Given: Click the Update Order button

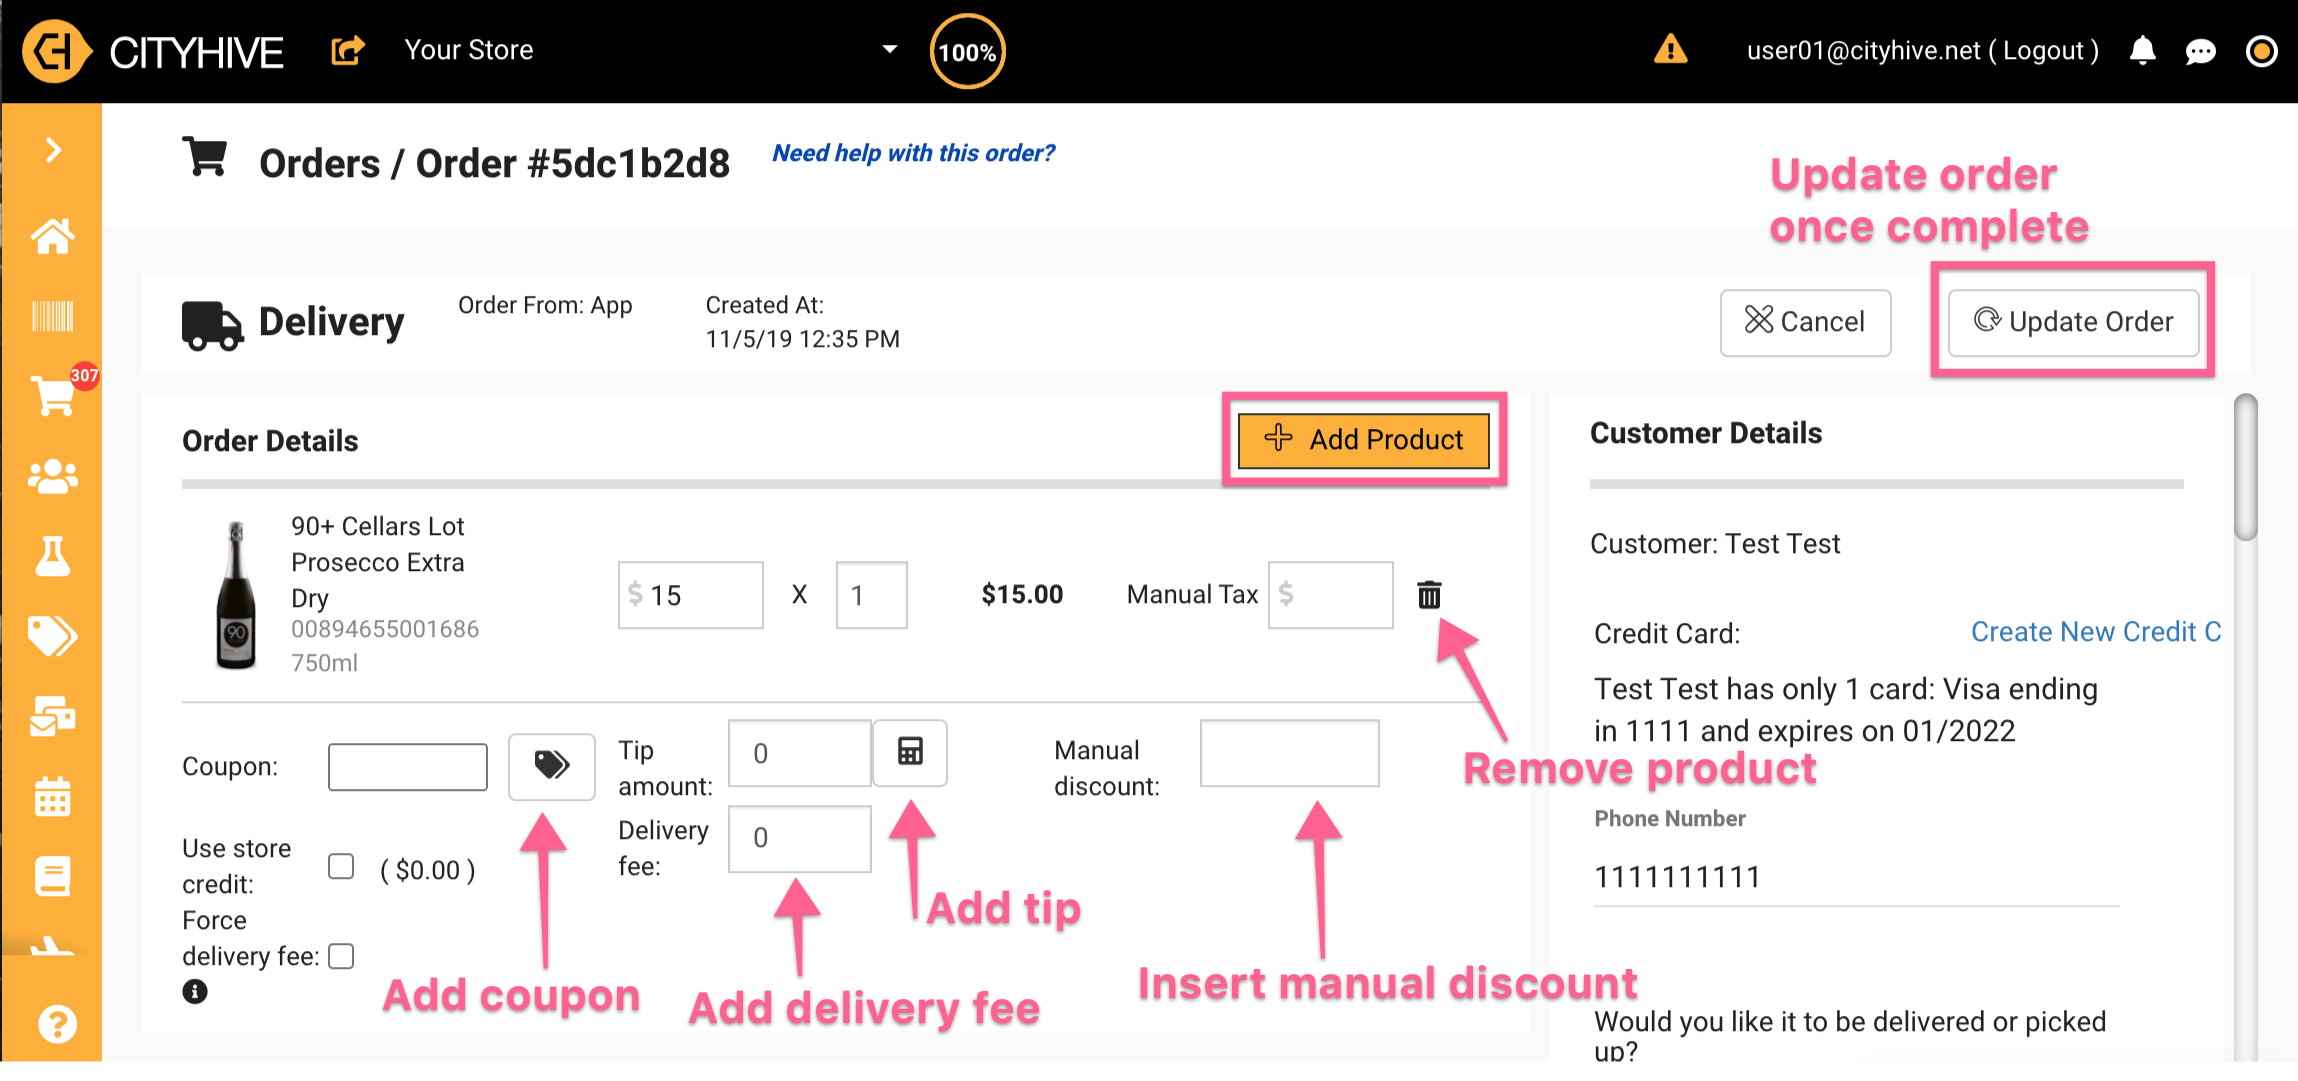Looking at the screenshot, I should [2073, 322].
